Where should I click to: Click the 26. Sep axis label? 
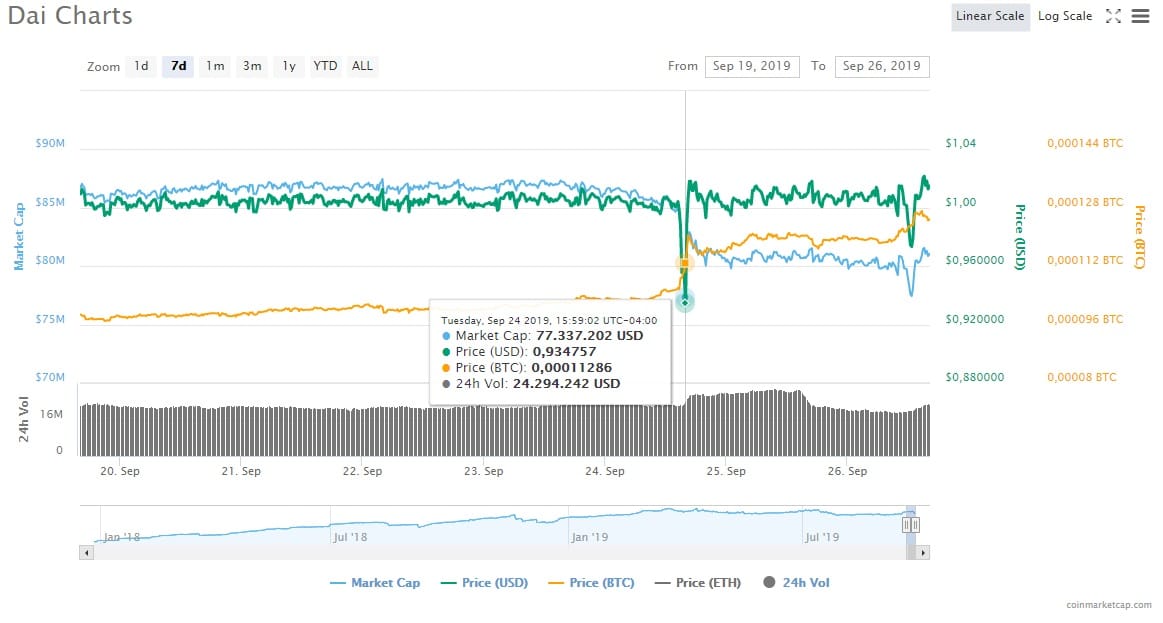[x=847, y=471]
